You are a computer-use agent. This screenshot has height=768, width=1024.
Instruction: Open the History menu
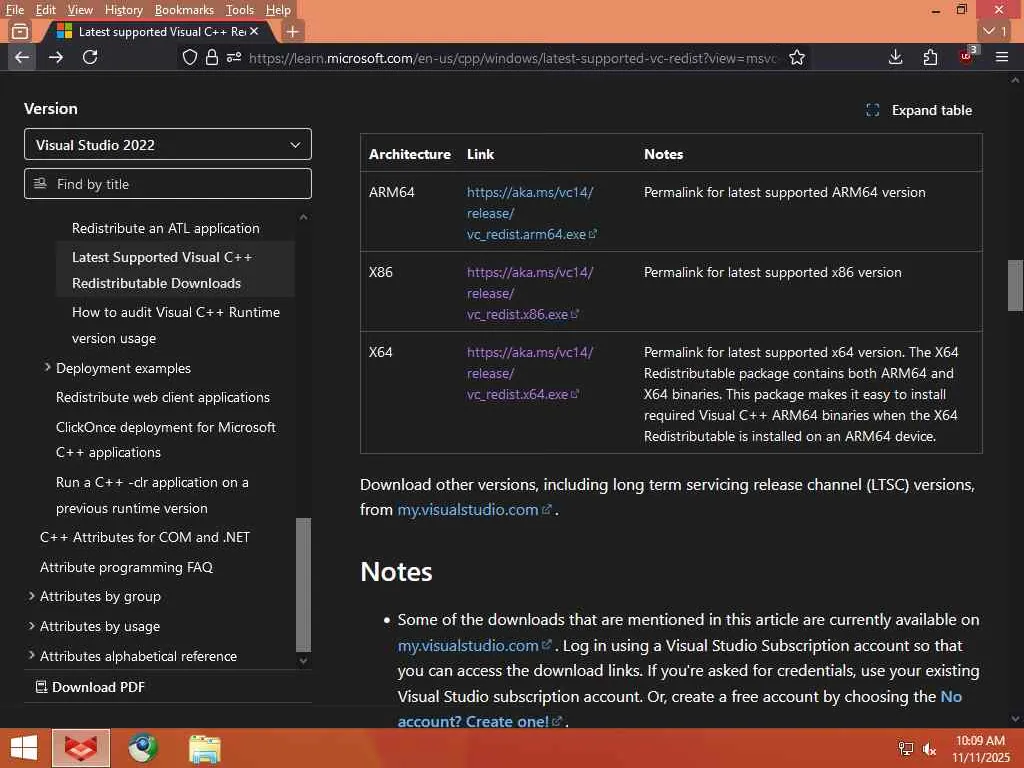(x=123, y=9)
